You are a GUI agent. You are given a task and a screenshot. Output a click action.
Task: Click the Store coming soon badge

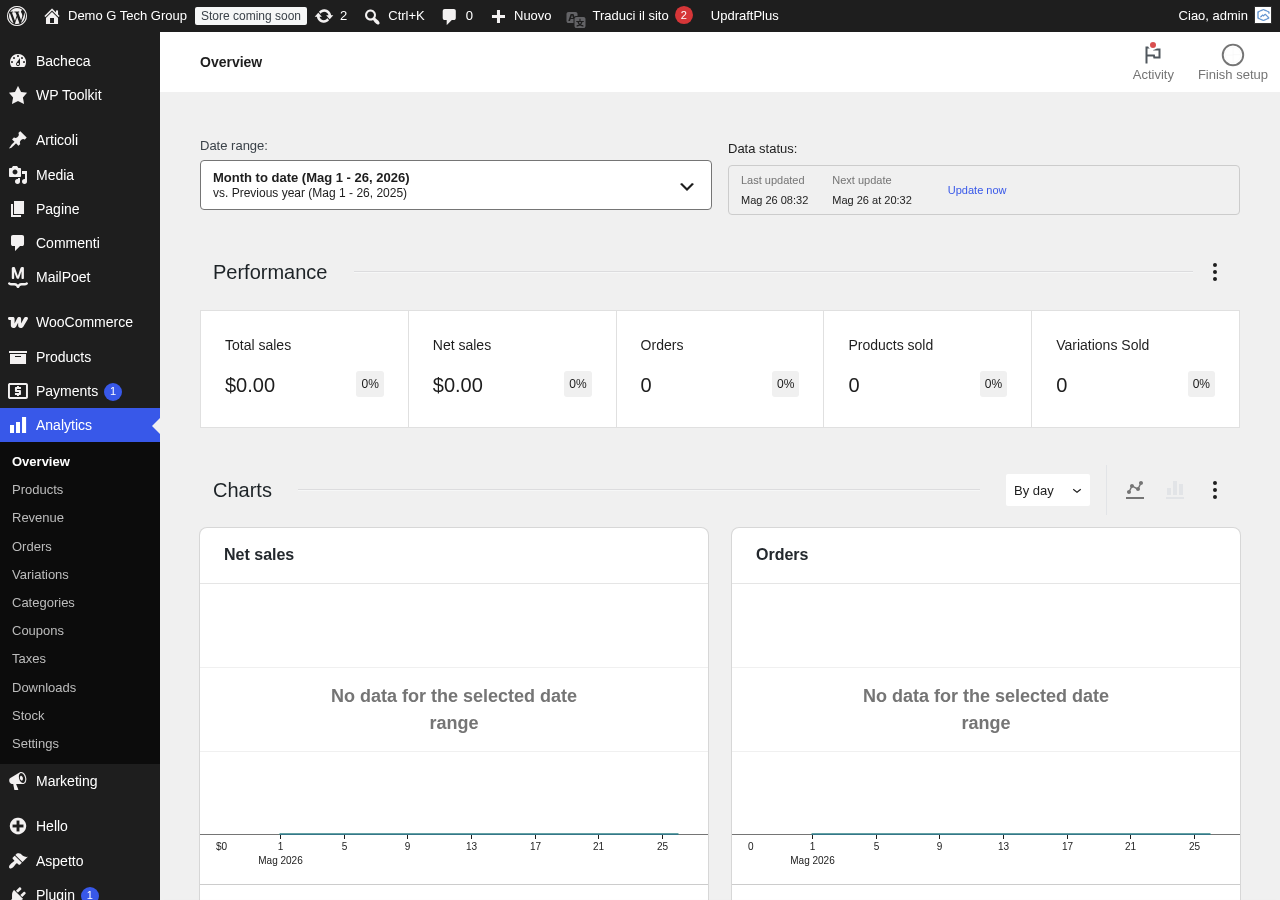tap(251, 16)
